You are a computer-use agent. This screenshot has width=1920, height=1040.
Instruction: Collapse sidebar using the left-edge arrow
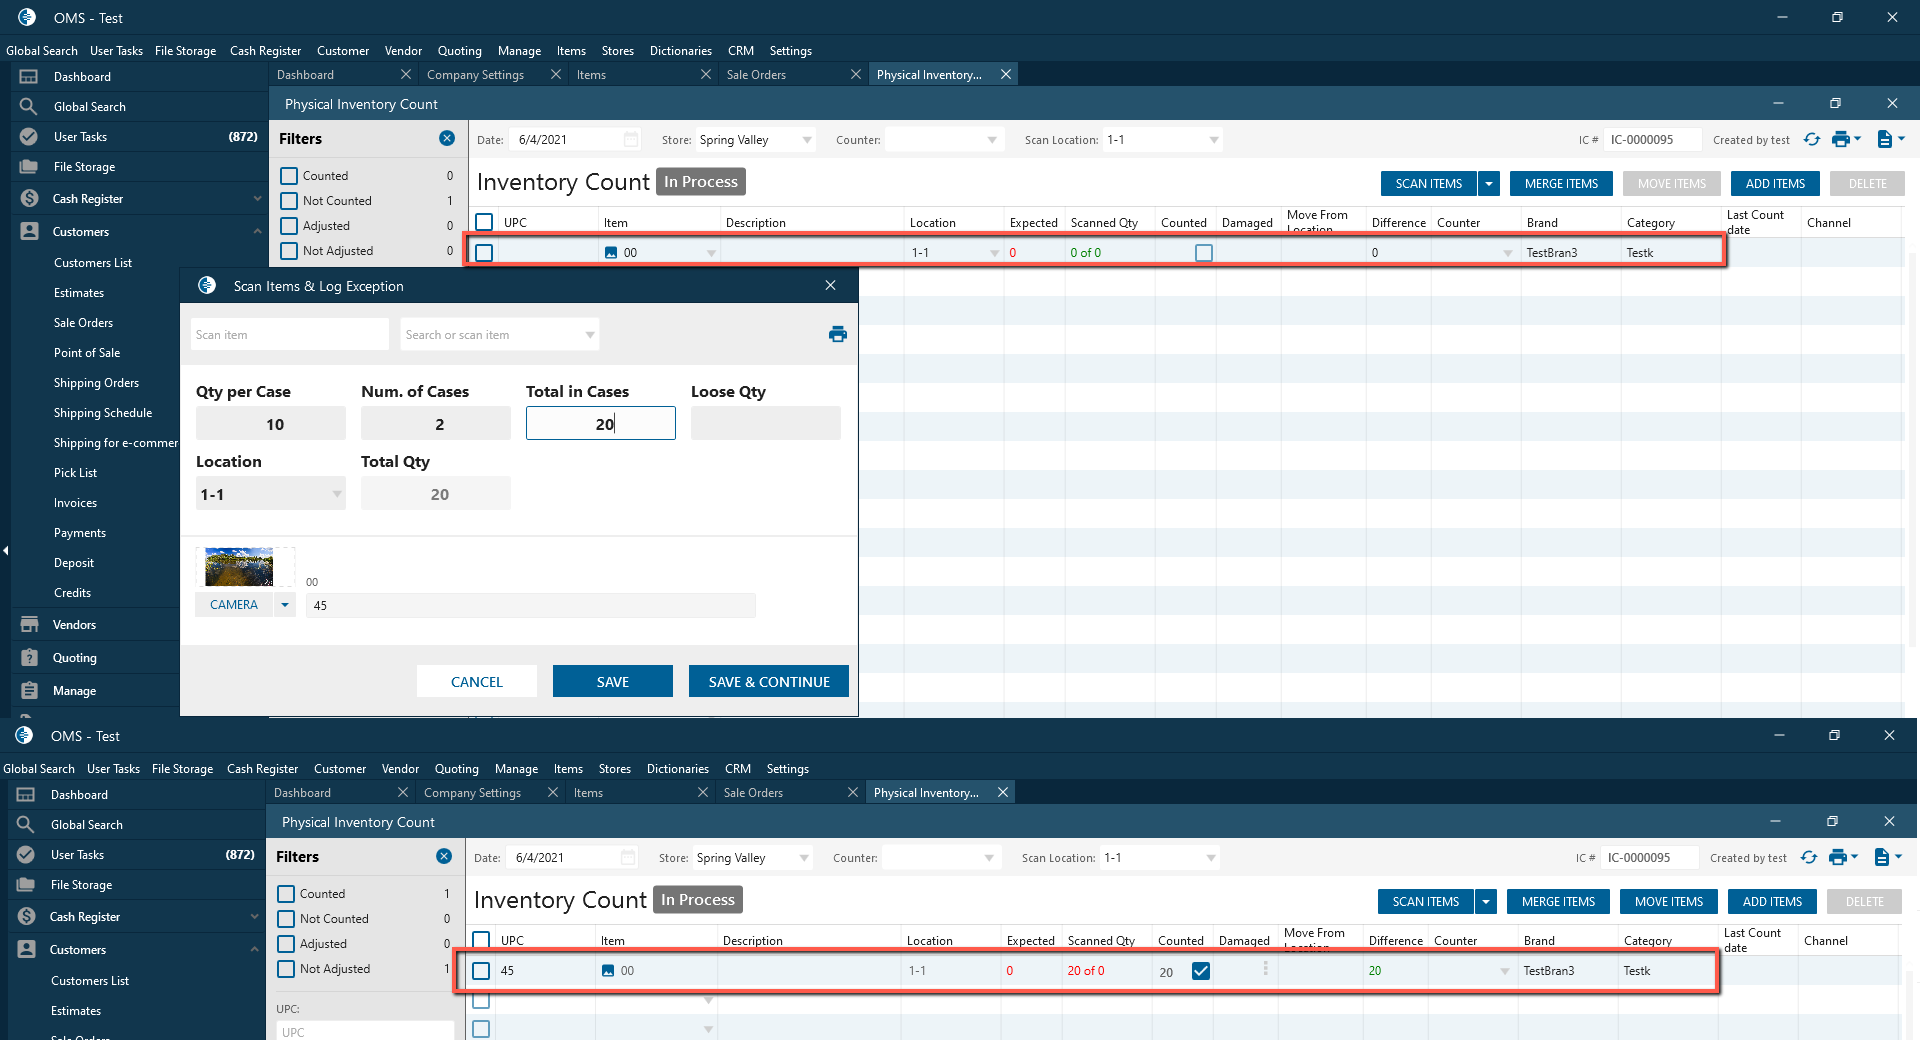6,550
